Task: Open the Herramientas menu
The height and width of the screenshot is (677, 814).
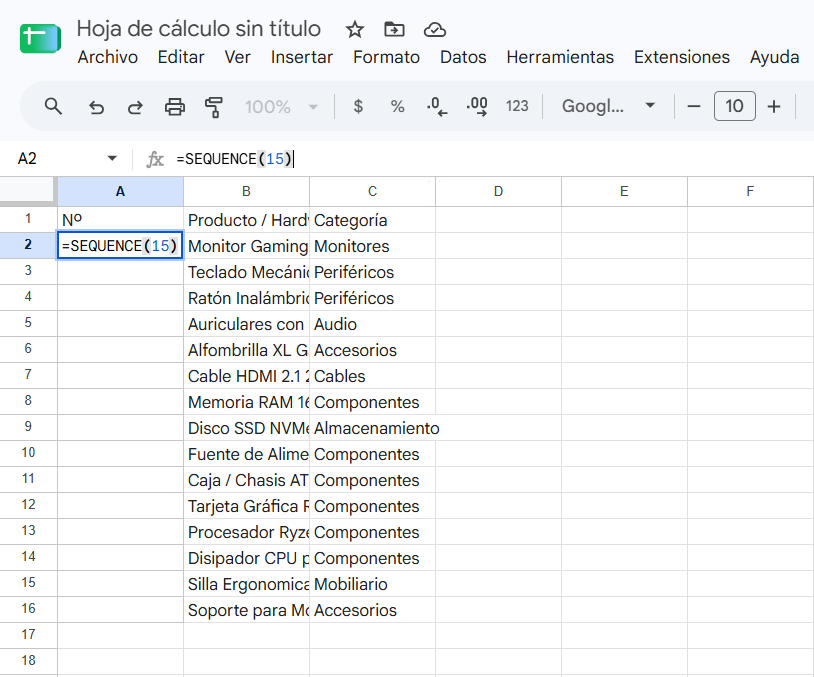Action: coord(560,57)
